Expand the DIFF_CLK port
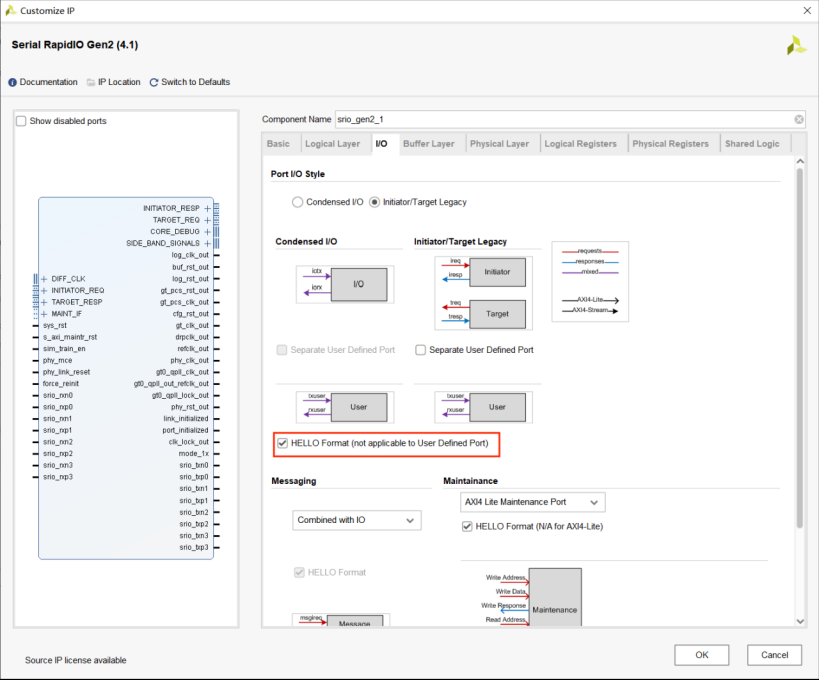Image resolution: width=819 pixels, height=680 pixels. 44,279
